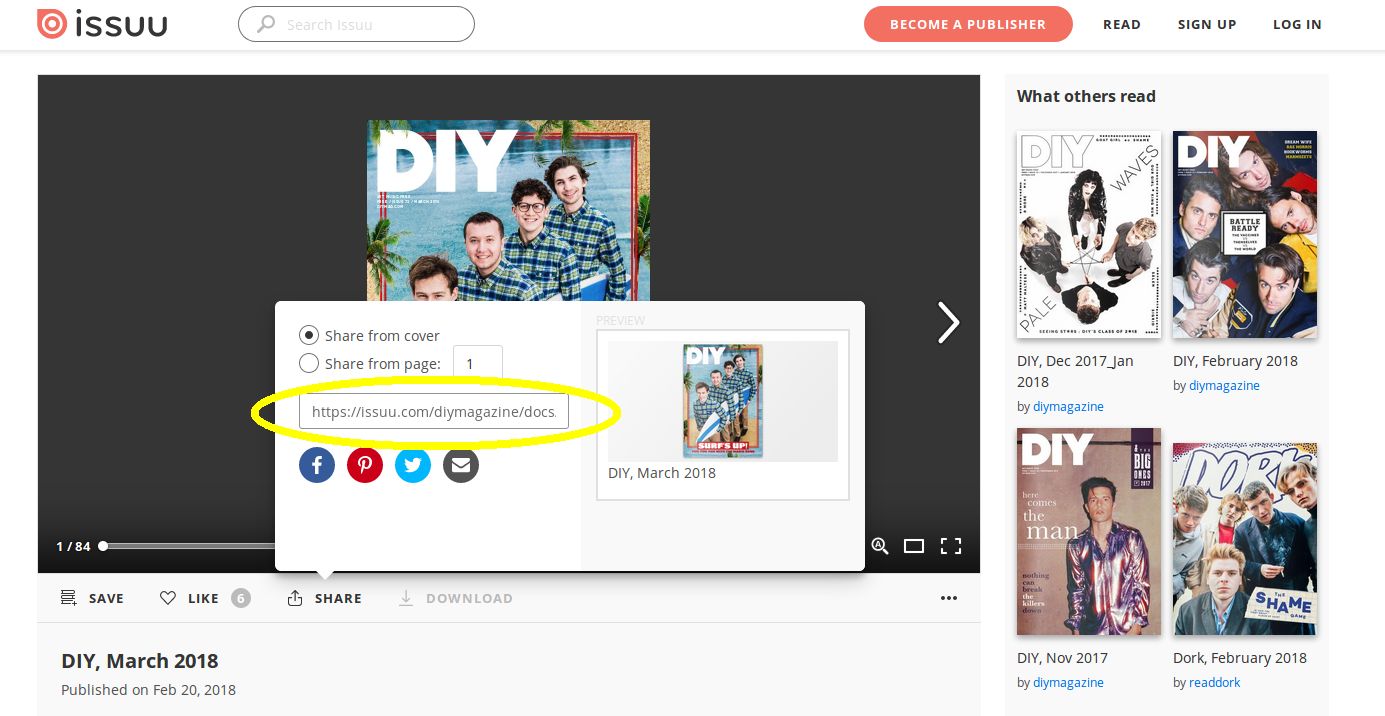Screen dimensions: 1385x716
Task: Open DIY February 2018 cover thumbnail
Action: (1245, 235)
